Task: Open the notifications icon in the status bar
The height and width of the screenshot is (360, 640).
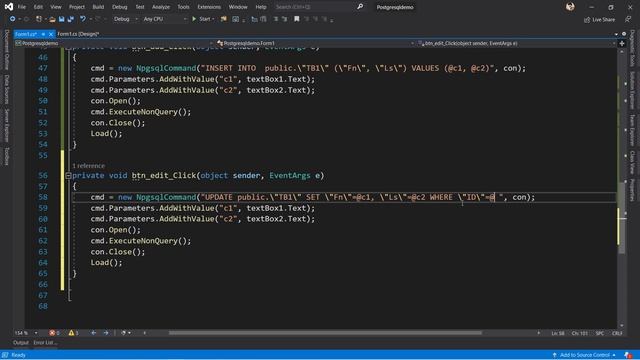Action: [628, 355]
